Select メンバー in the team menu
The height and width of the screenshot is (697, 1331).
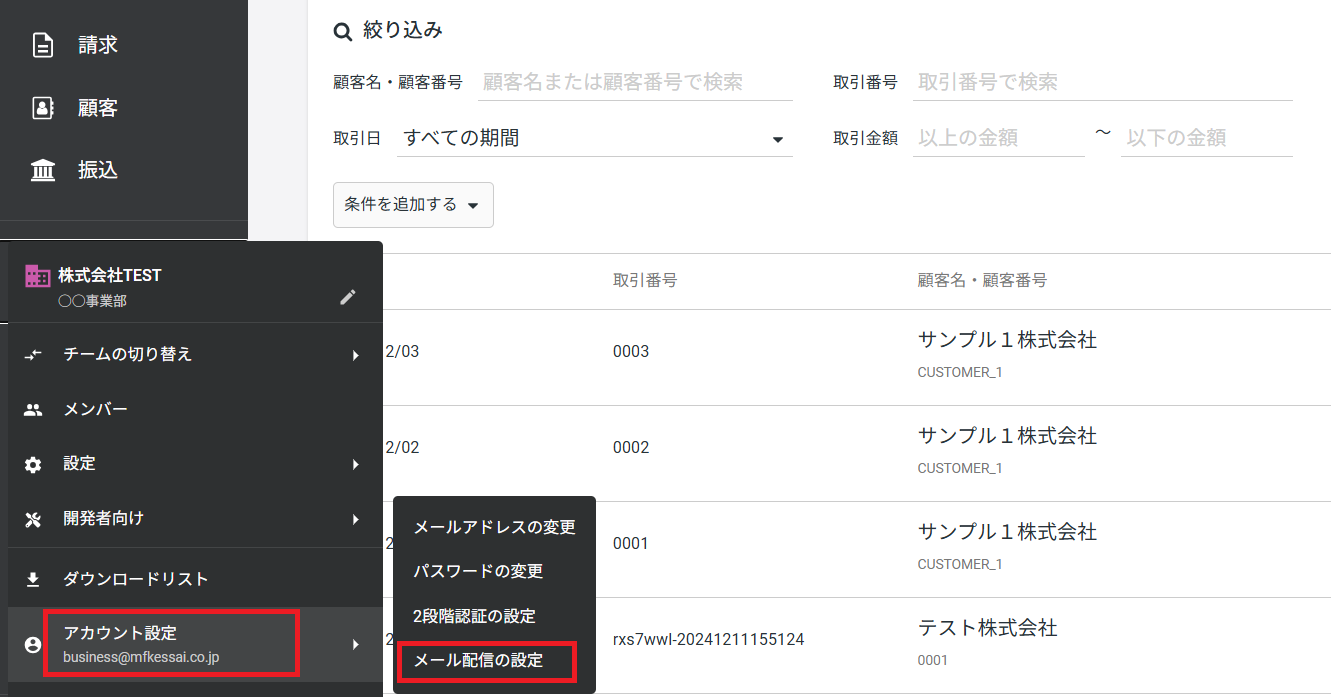[x=195, y=410]
